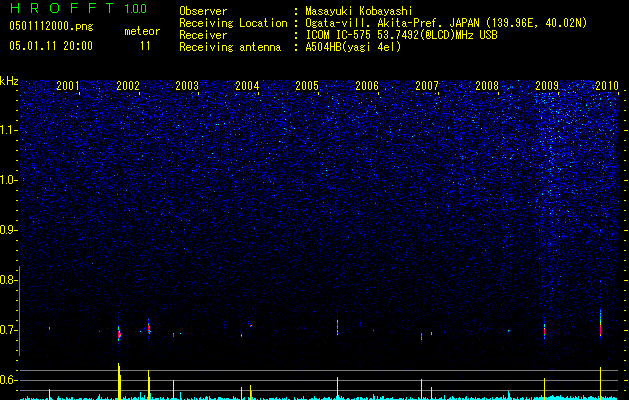Click the meteor echo streak under 2010

[x=601, y=324]
